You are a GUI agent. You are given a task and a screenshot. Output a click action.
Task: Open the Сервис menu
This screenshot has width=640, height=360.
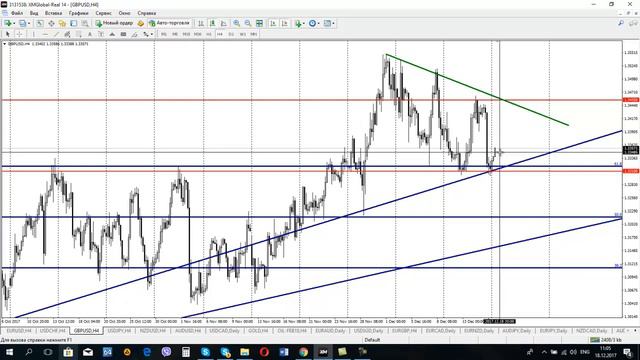(x=104, y=13)
